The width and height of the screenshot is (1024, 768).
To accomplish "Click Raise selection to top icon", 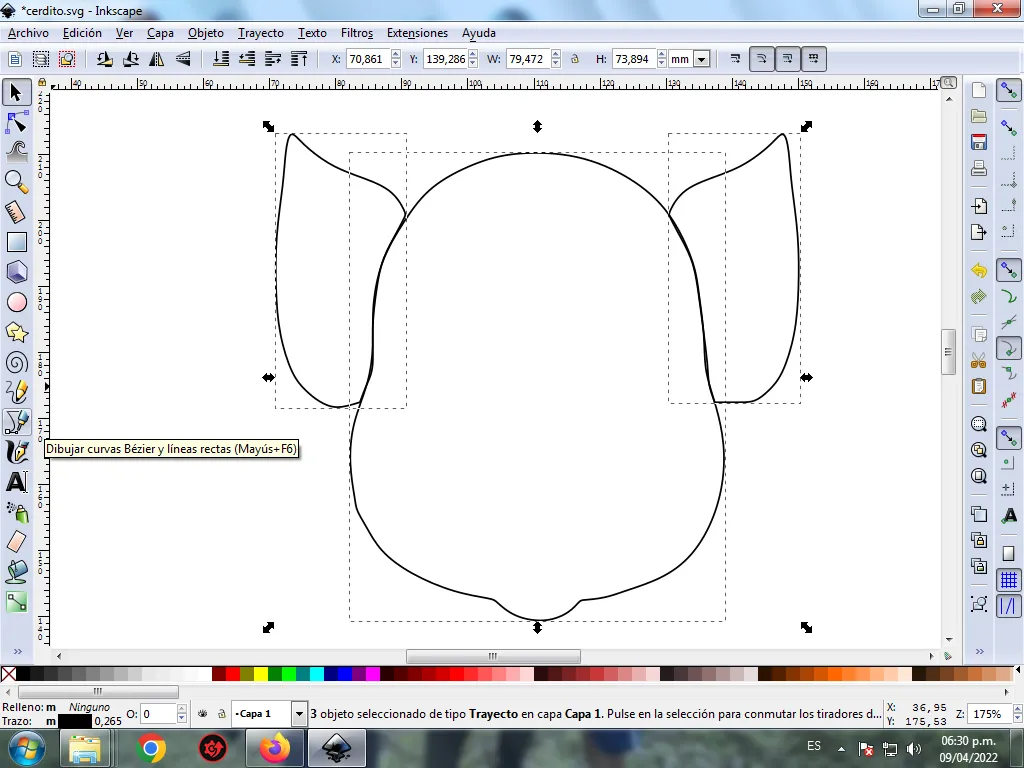I will [x=299, y=59].
